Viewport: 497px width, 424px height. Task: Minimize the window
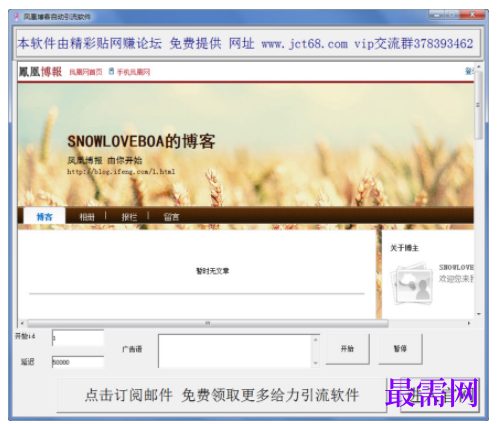[436, 15]
